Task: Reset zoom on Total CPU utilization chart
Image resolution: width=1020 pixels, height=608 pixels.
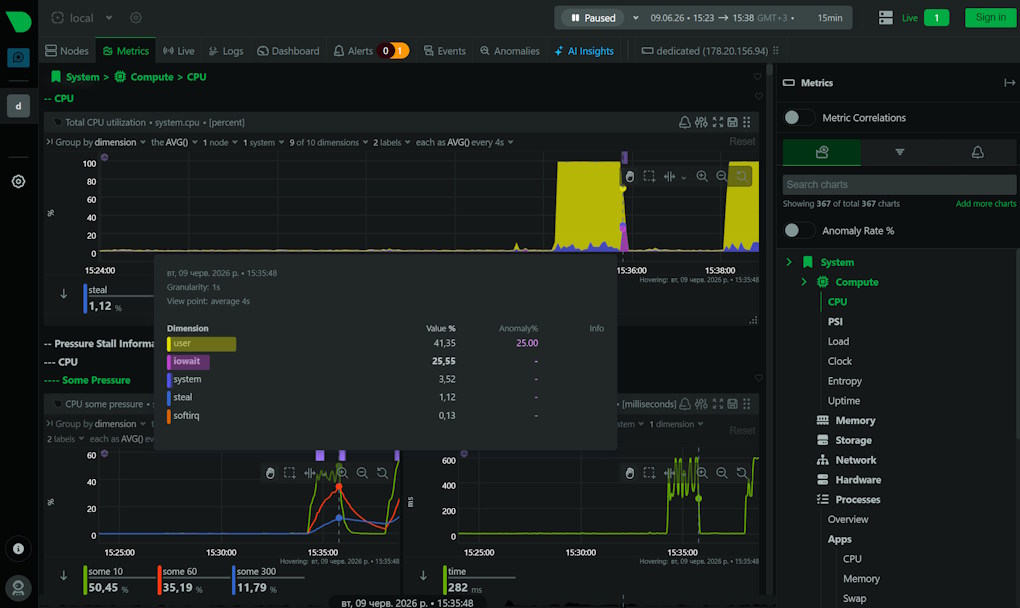Action: [742, 176]
